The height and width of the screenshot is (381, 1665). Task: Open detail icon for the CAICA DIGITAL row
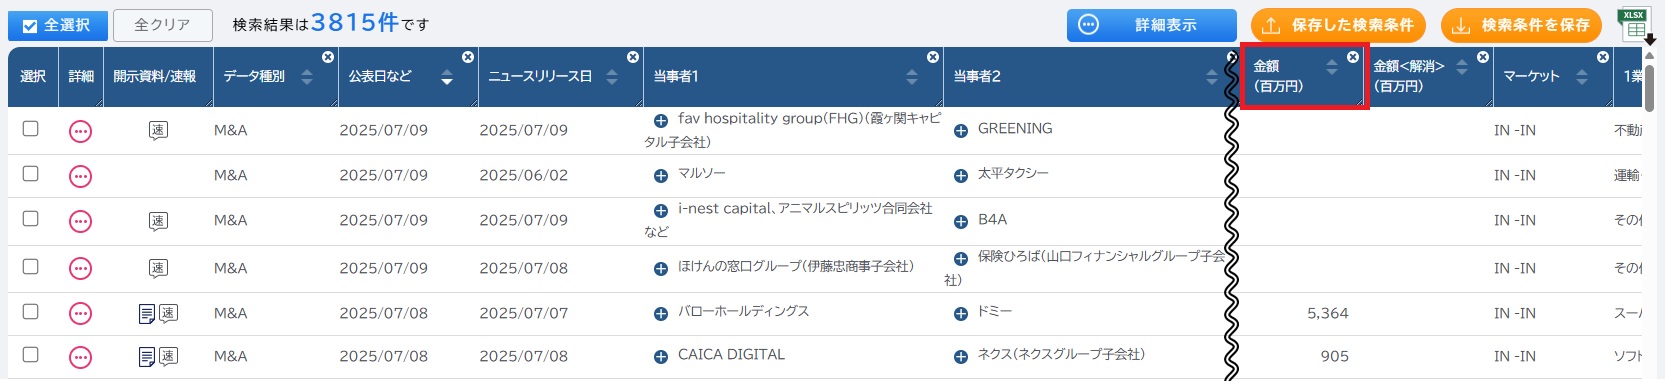point(80,357)
